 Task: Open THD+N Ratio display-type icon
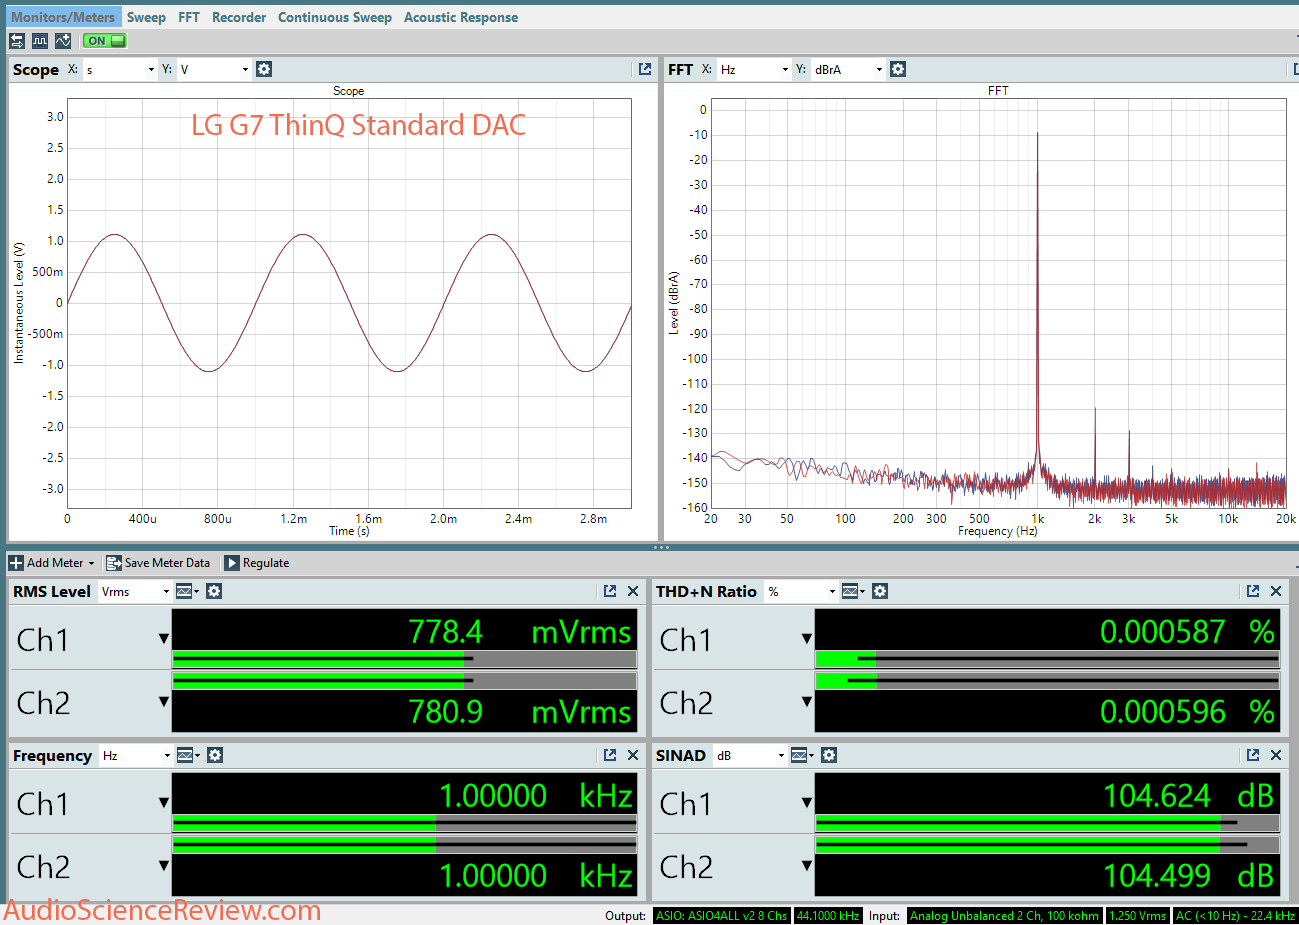[x=853, y=591]
